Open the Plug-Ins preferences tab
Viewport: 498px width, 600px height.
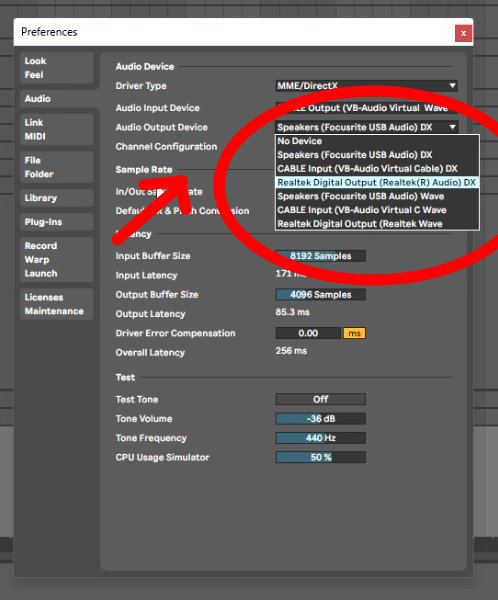pos(57,222)
